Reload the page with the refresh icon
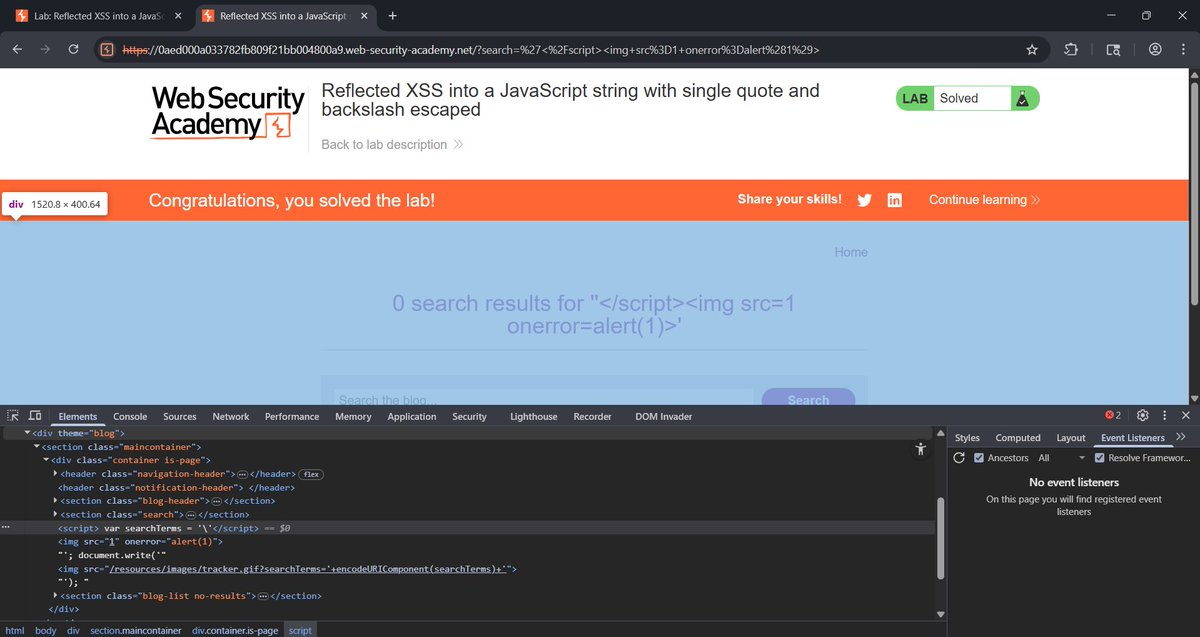Viewport: 1200px width, 637px height. (73, 49)
